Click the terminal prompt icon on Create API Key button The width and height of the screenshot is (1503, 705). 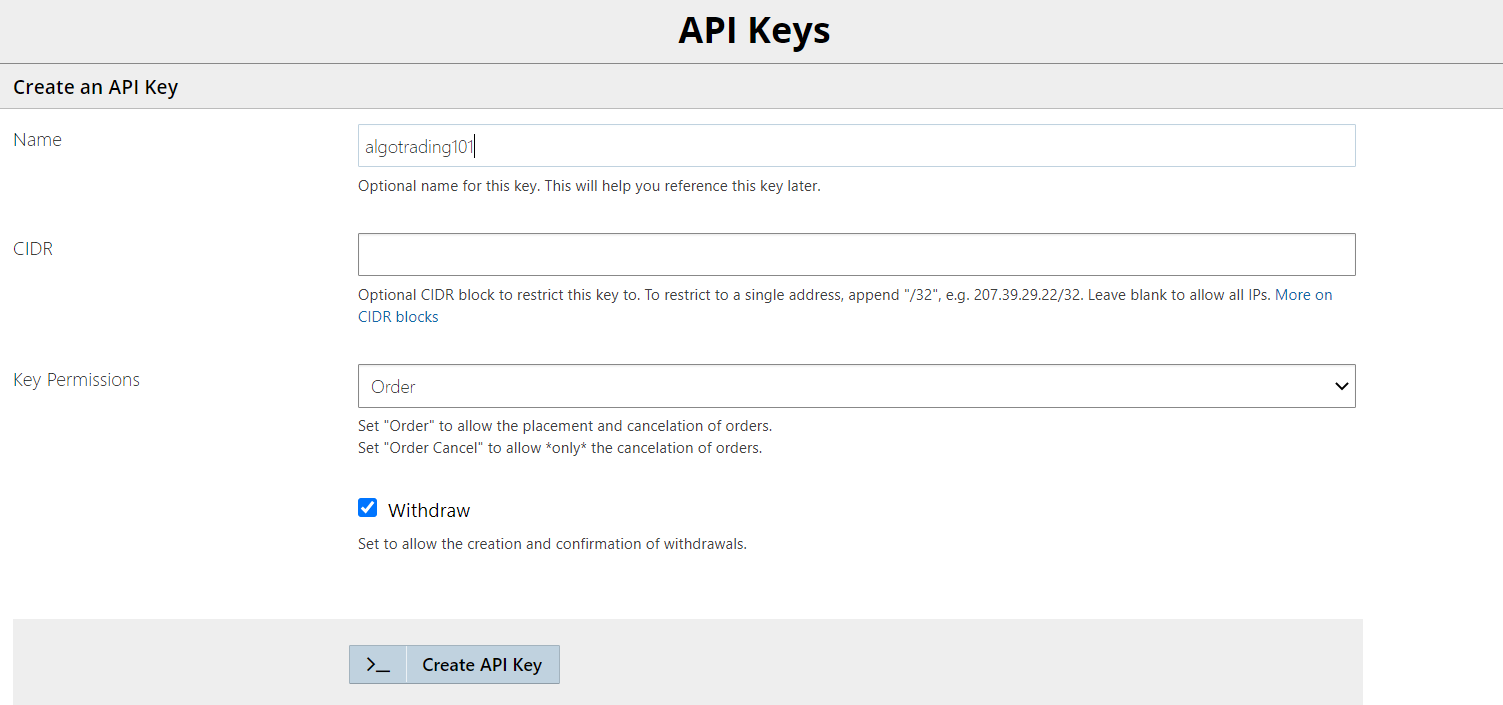click(378, 664)
